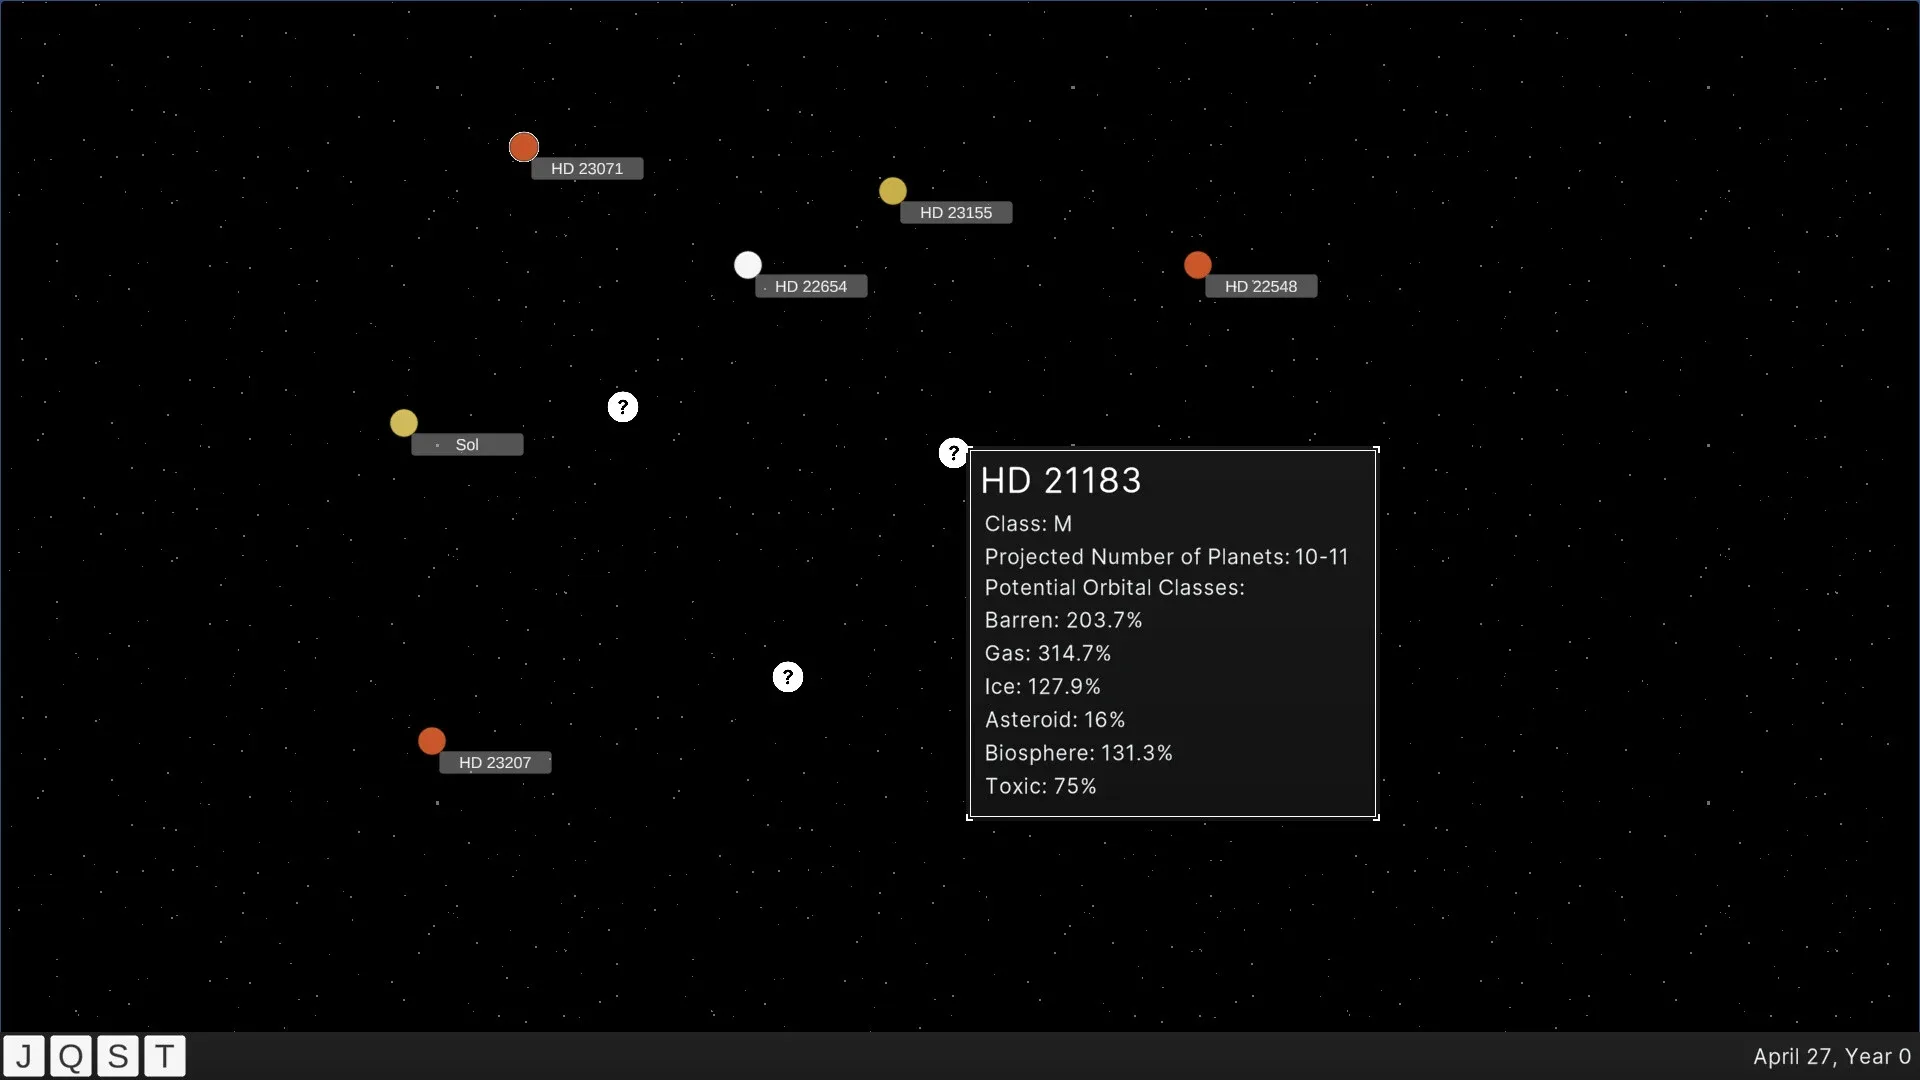
Task: Click the HD 22654 name label
Action: coord(810,287)
